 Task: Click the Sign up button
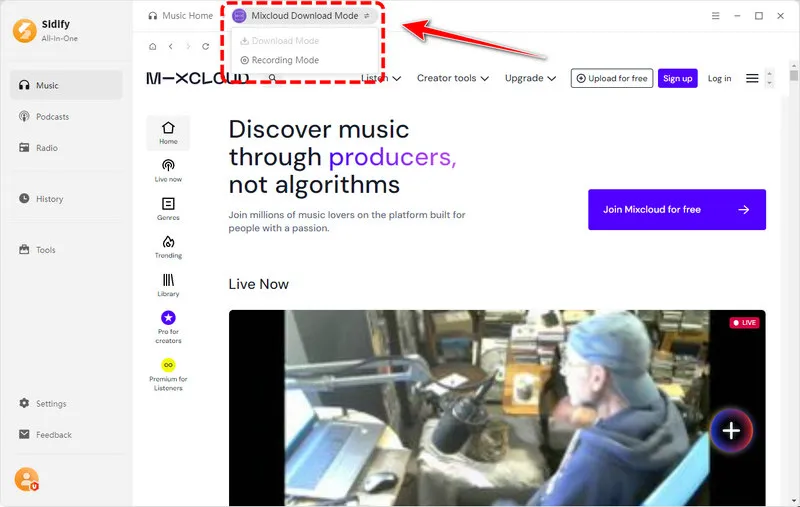[678, 78]
